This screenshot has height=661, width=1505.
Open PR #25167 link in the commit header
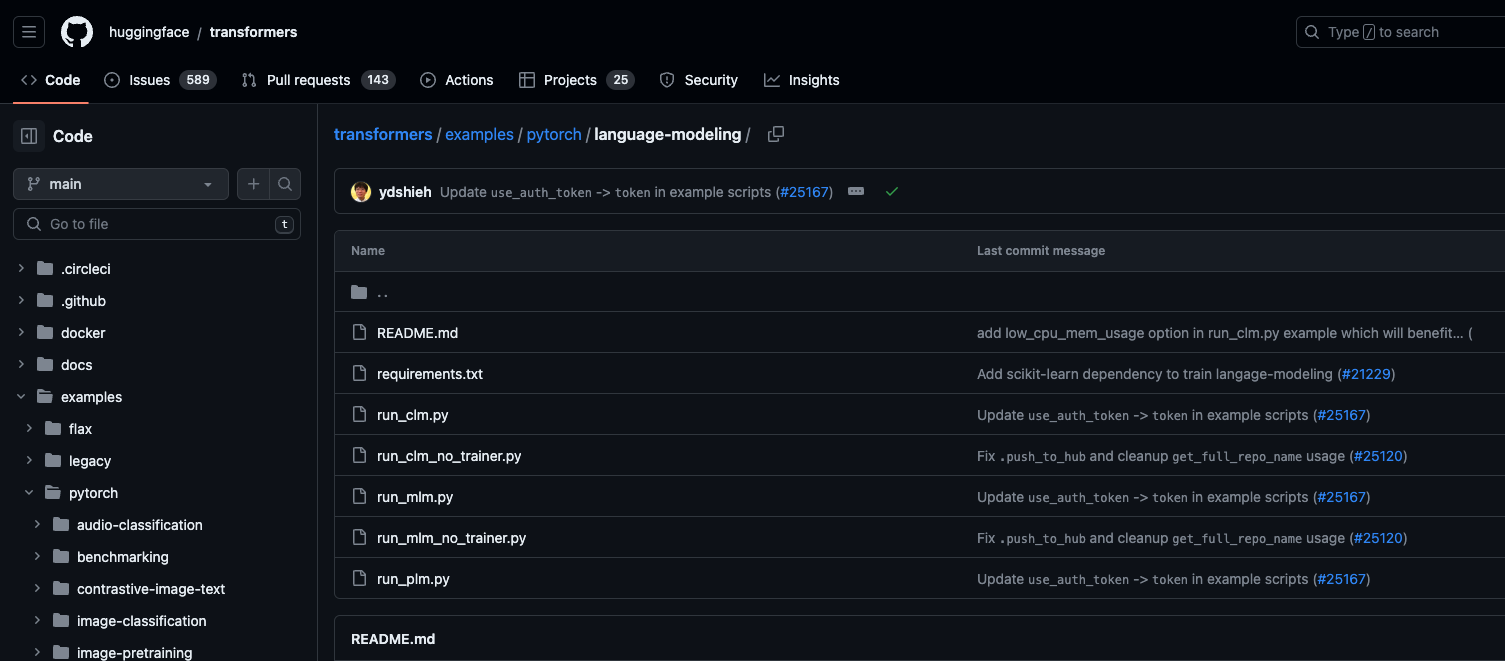805,192
